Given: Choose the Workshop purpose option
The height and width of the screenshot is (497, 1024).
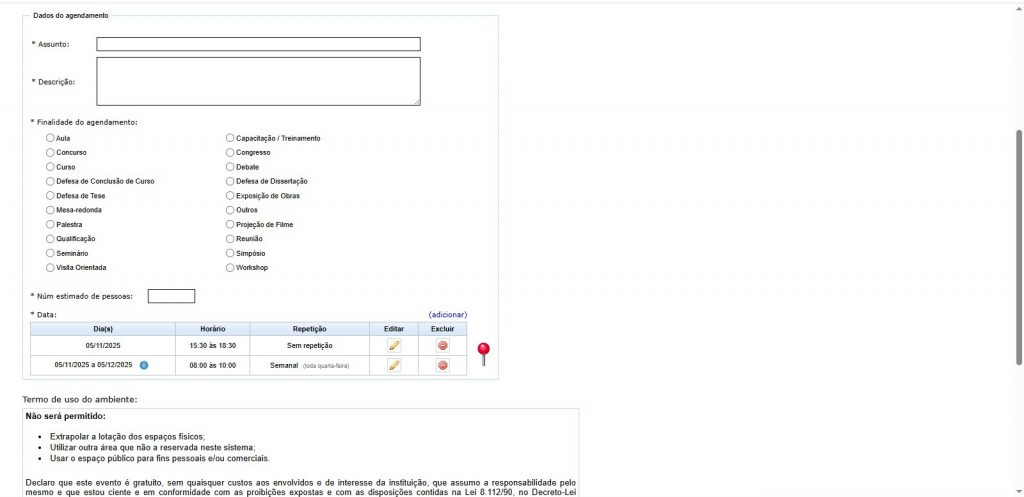Looking at the screenshot, I should [x=230, y=268].
